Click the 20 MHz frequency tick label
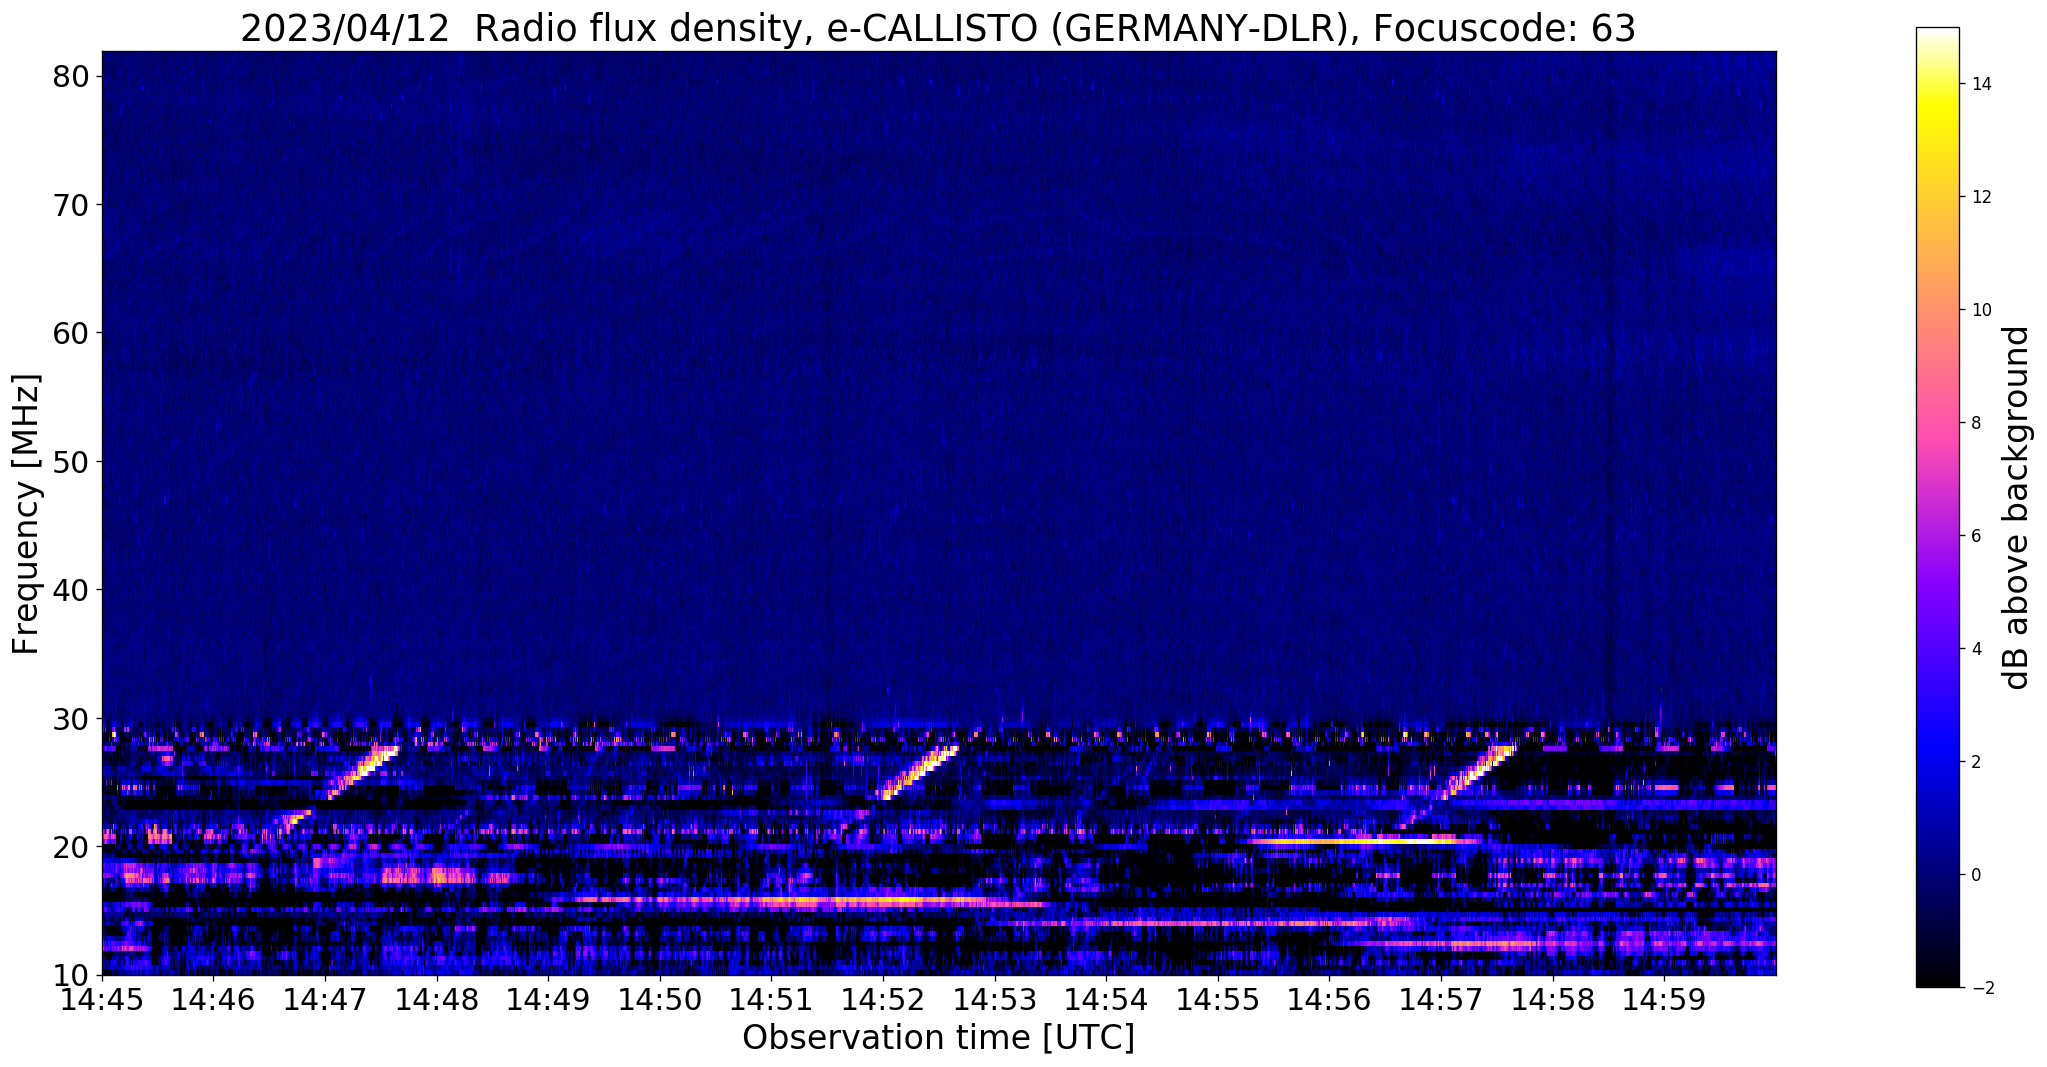 coord(73,847)
